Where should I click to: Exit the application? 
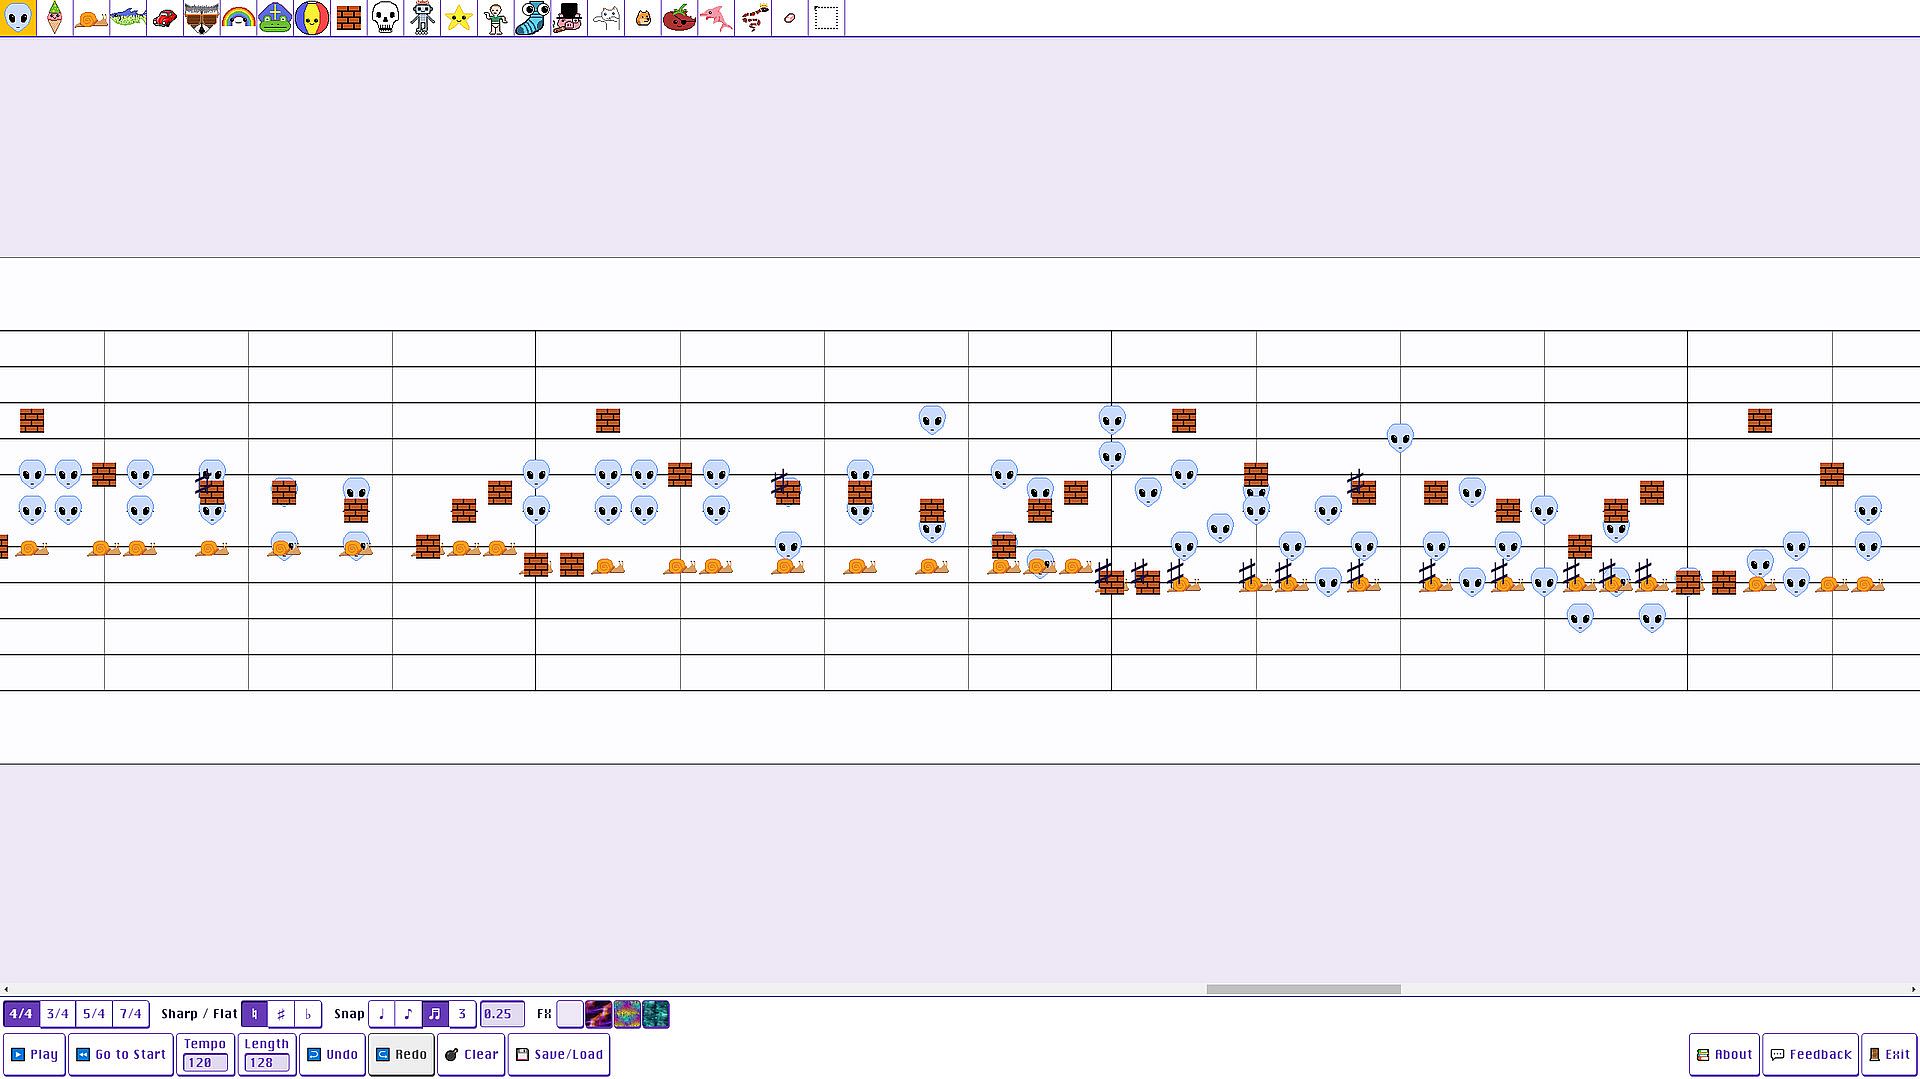1889,1054
